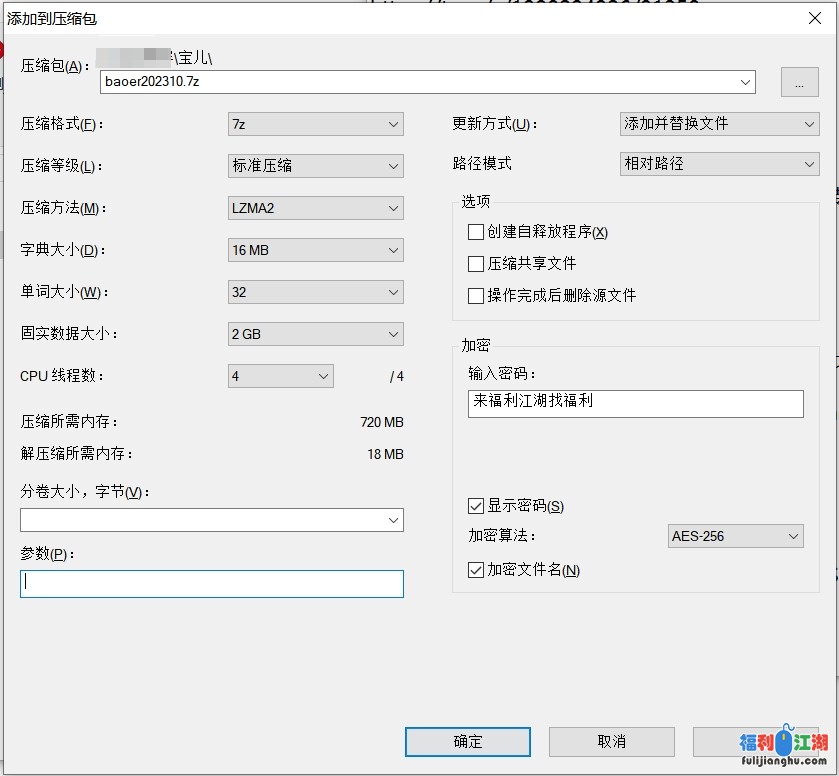Expand 字典大小 16 MB dropdown
Image resolution: width=839 pixels, height=776 pixels.
(315, 250)
